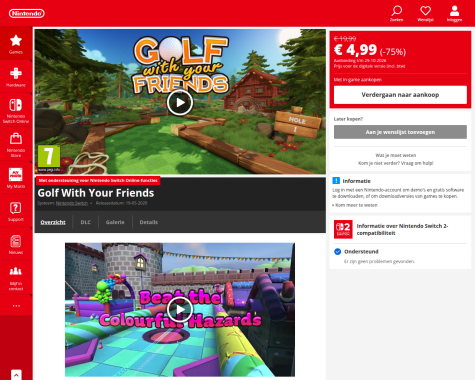Open the wishlist heart icon in header
Screen dimensions: 475x380
tap(425, 11)
